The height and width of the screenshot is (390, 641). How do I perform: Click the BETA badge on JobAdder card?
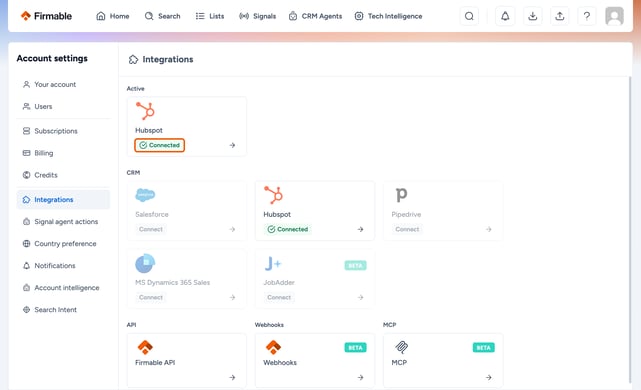point(355,266)
